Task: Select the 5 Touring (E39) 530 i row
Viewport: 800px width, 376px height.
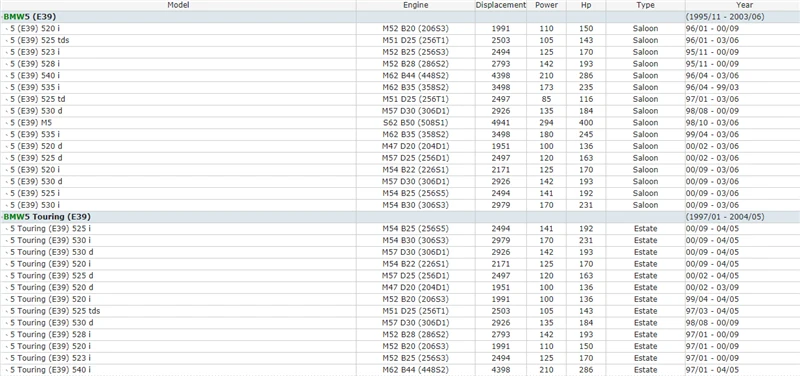Action: tap(400, 240)
